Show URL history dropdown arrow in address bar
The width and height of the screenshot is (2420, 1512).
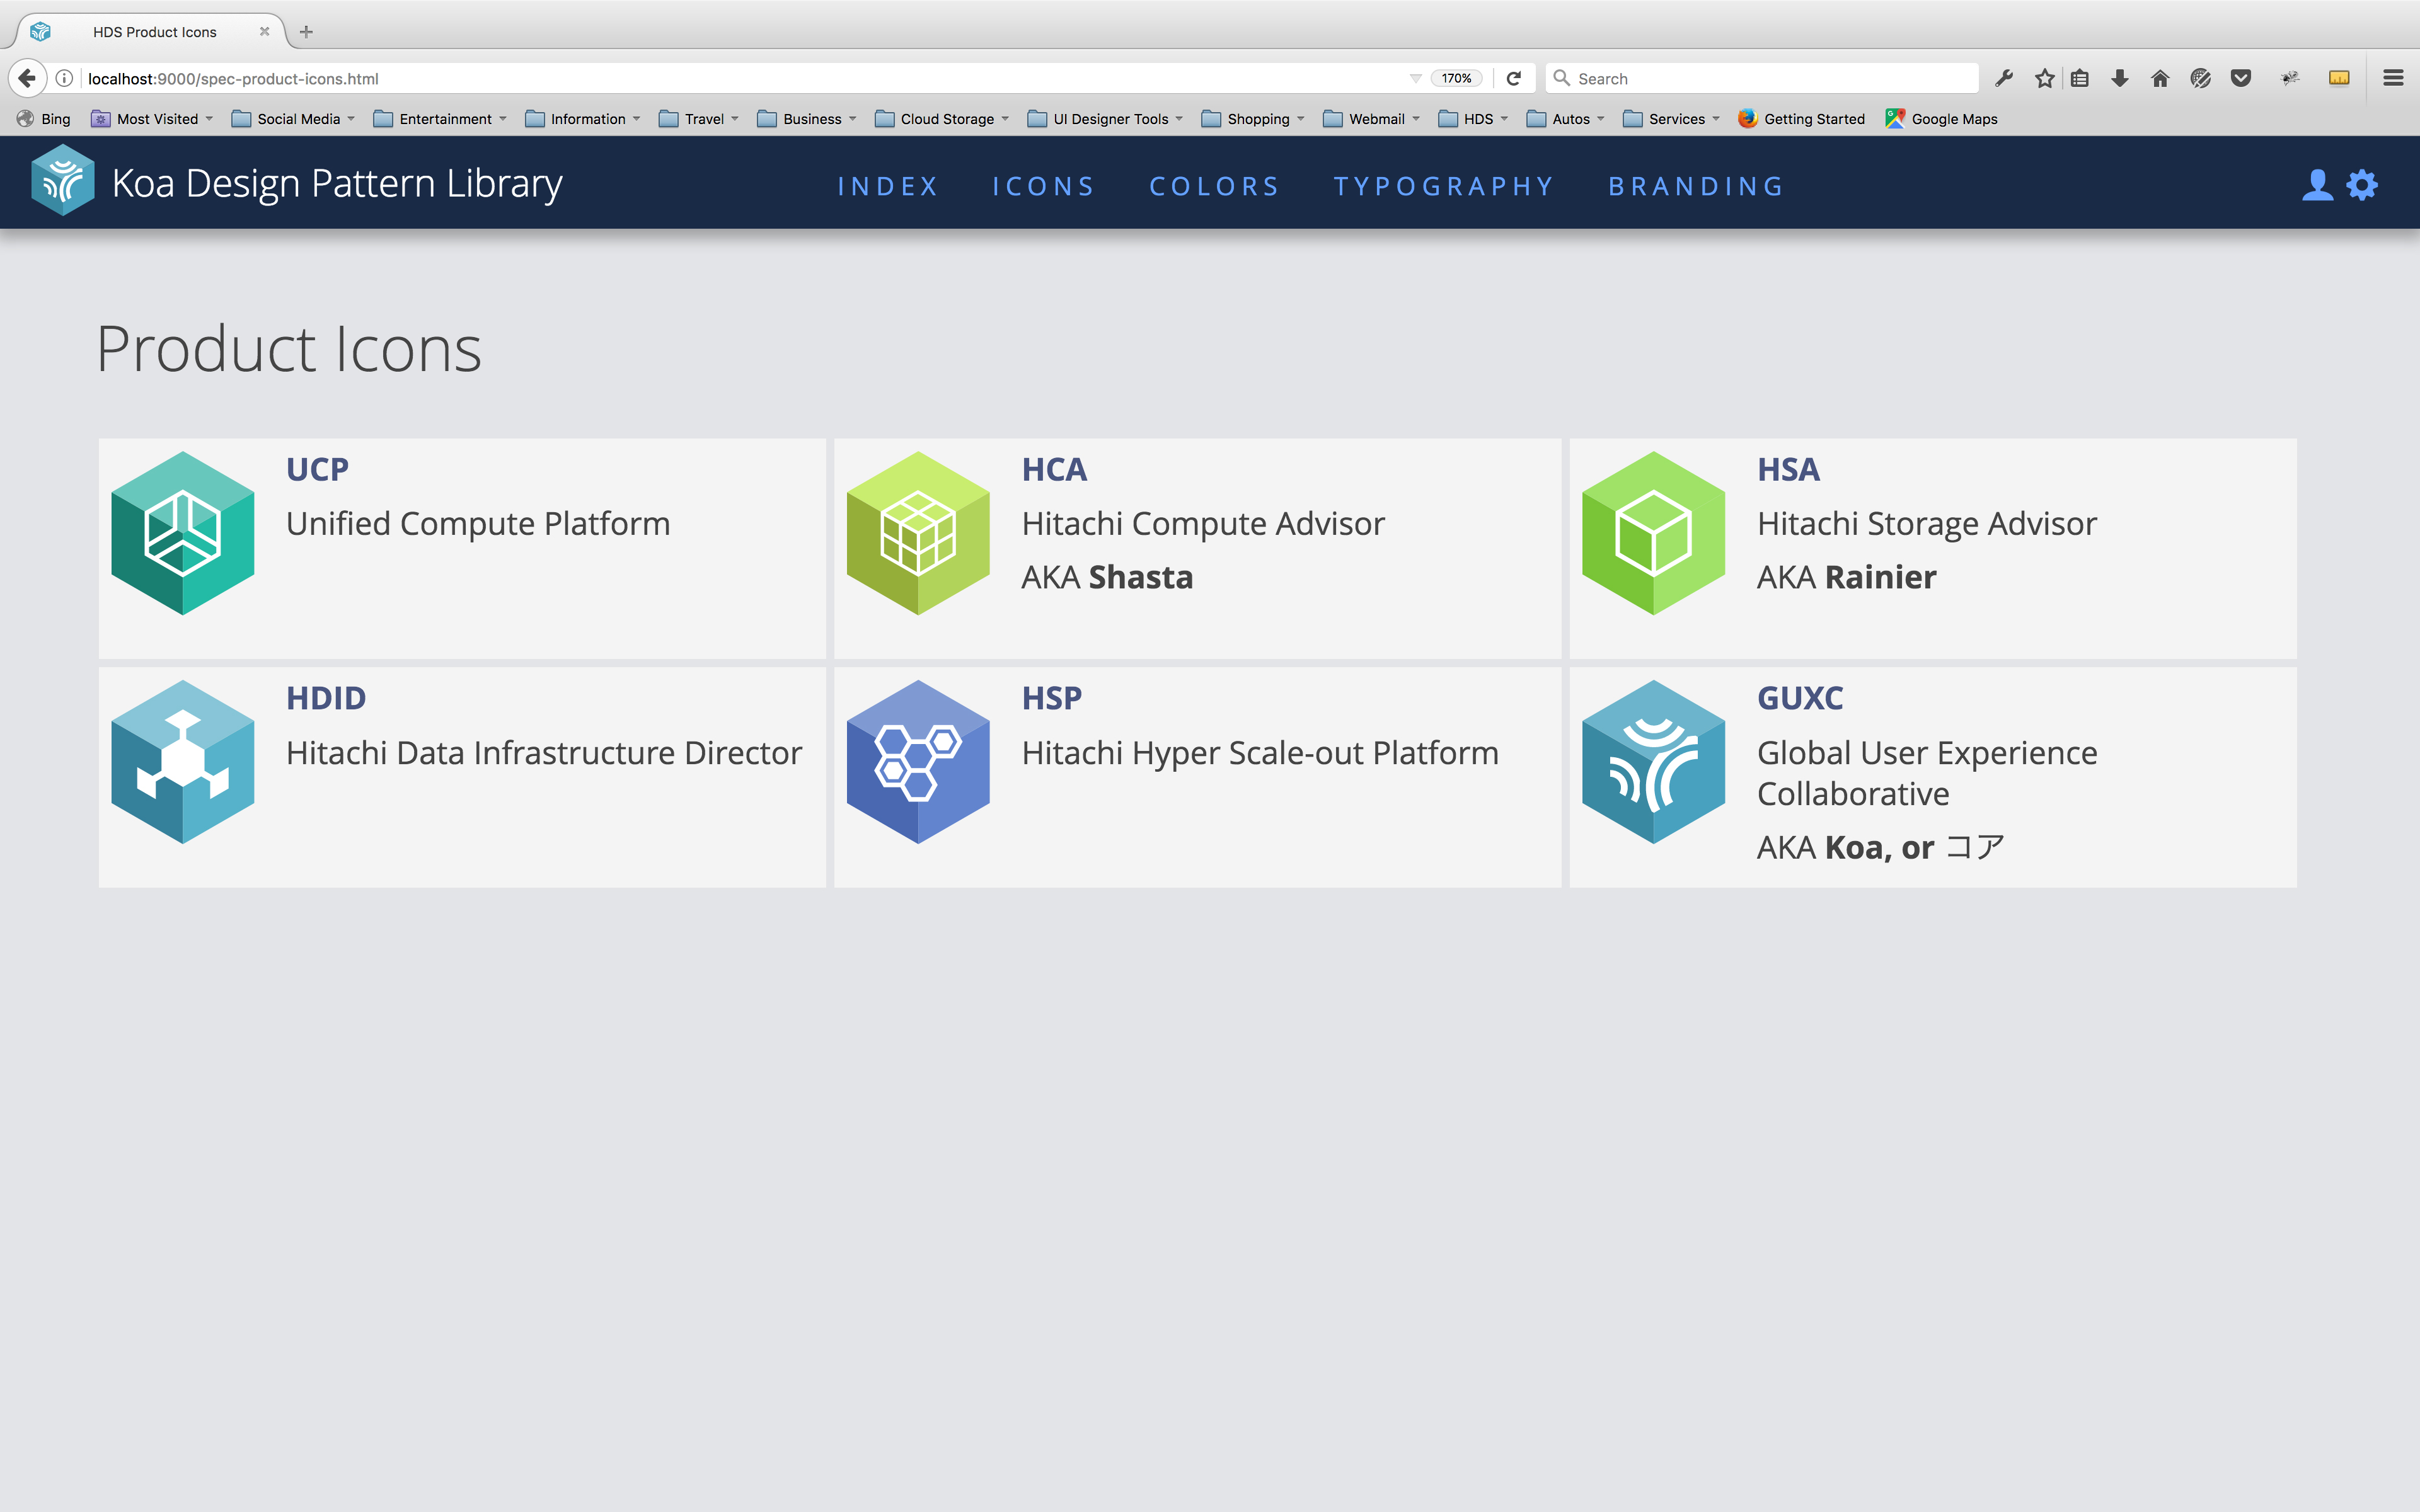tap(1415, 78)
